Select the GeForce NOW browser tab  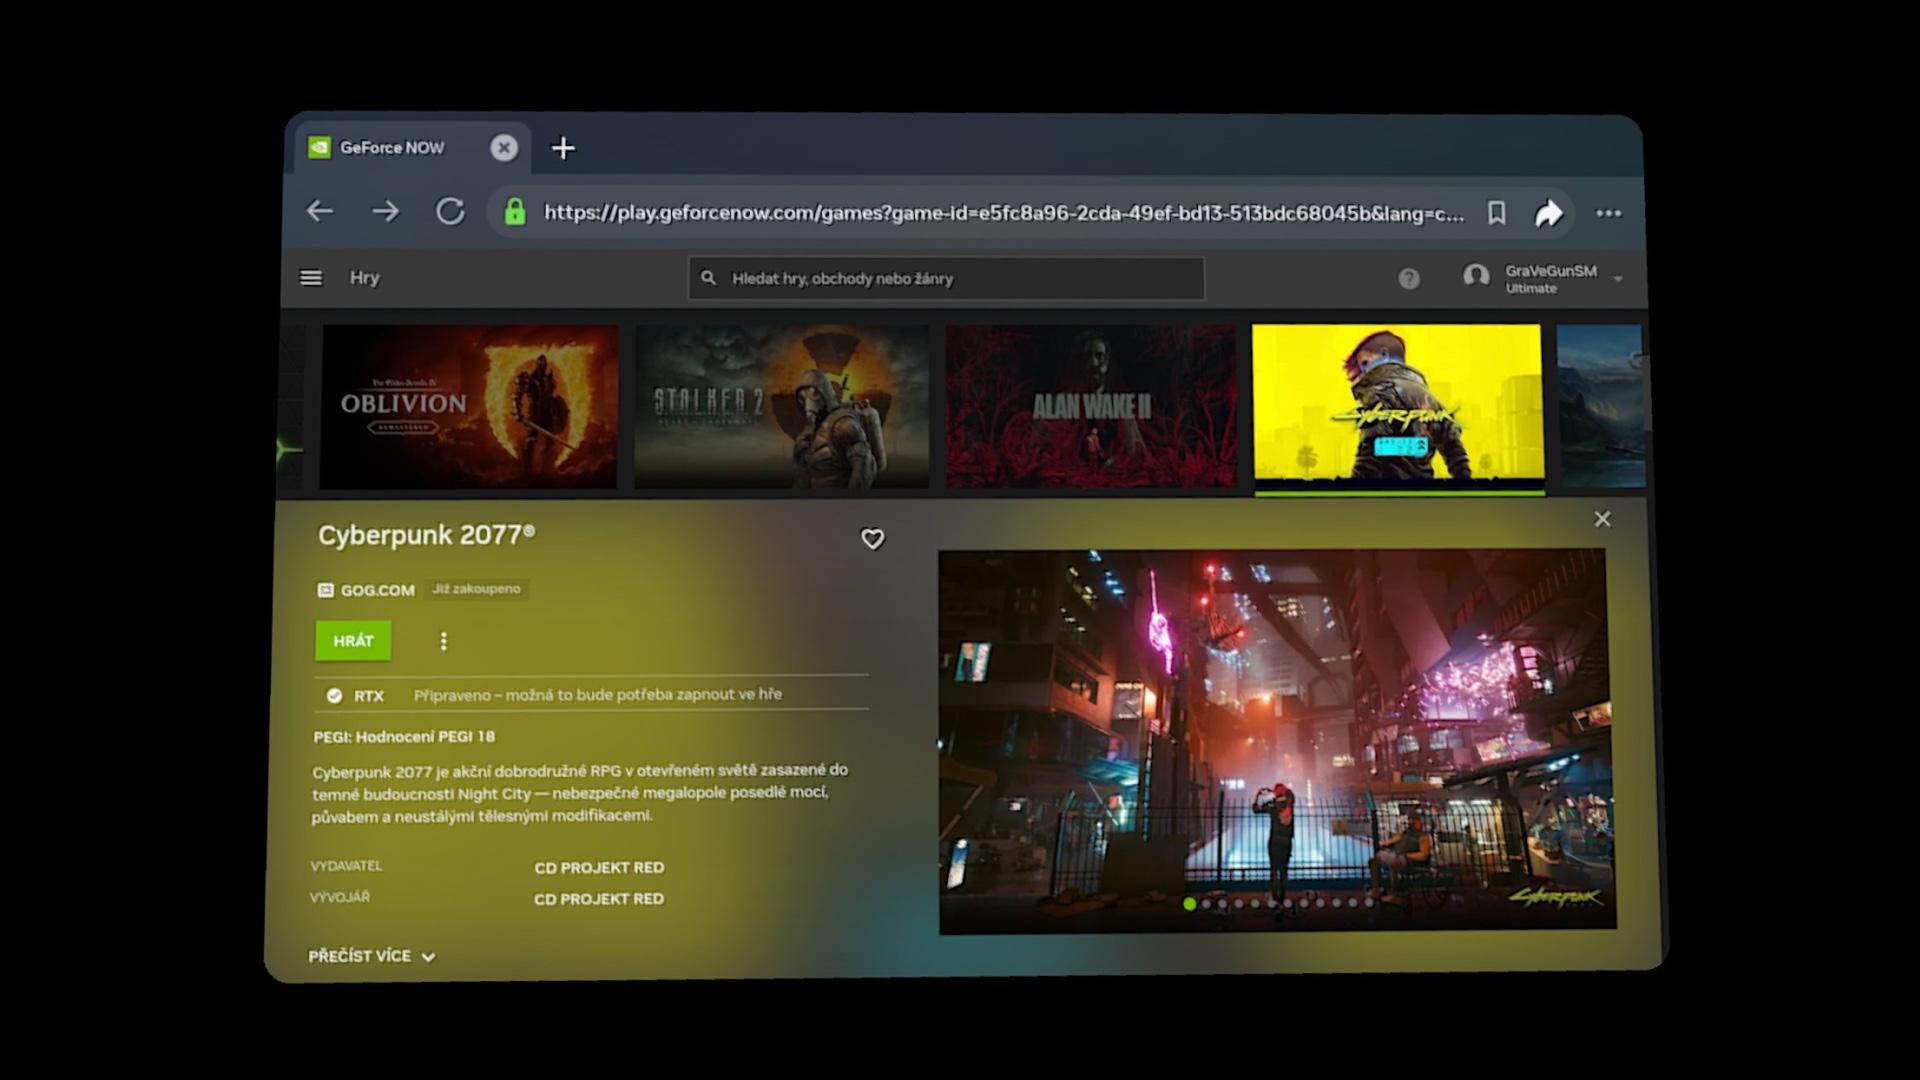point(412,148)
